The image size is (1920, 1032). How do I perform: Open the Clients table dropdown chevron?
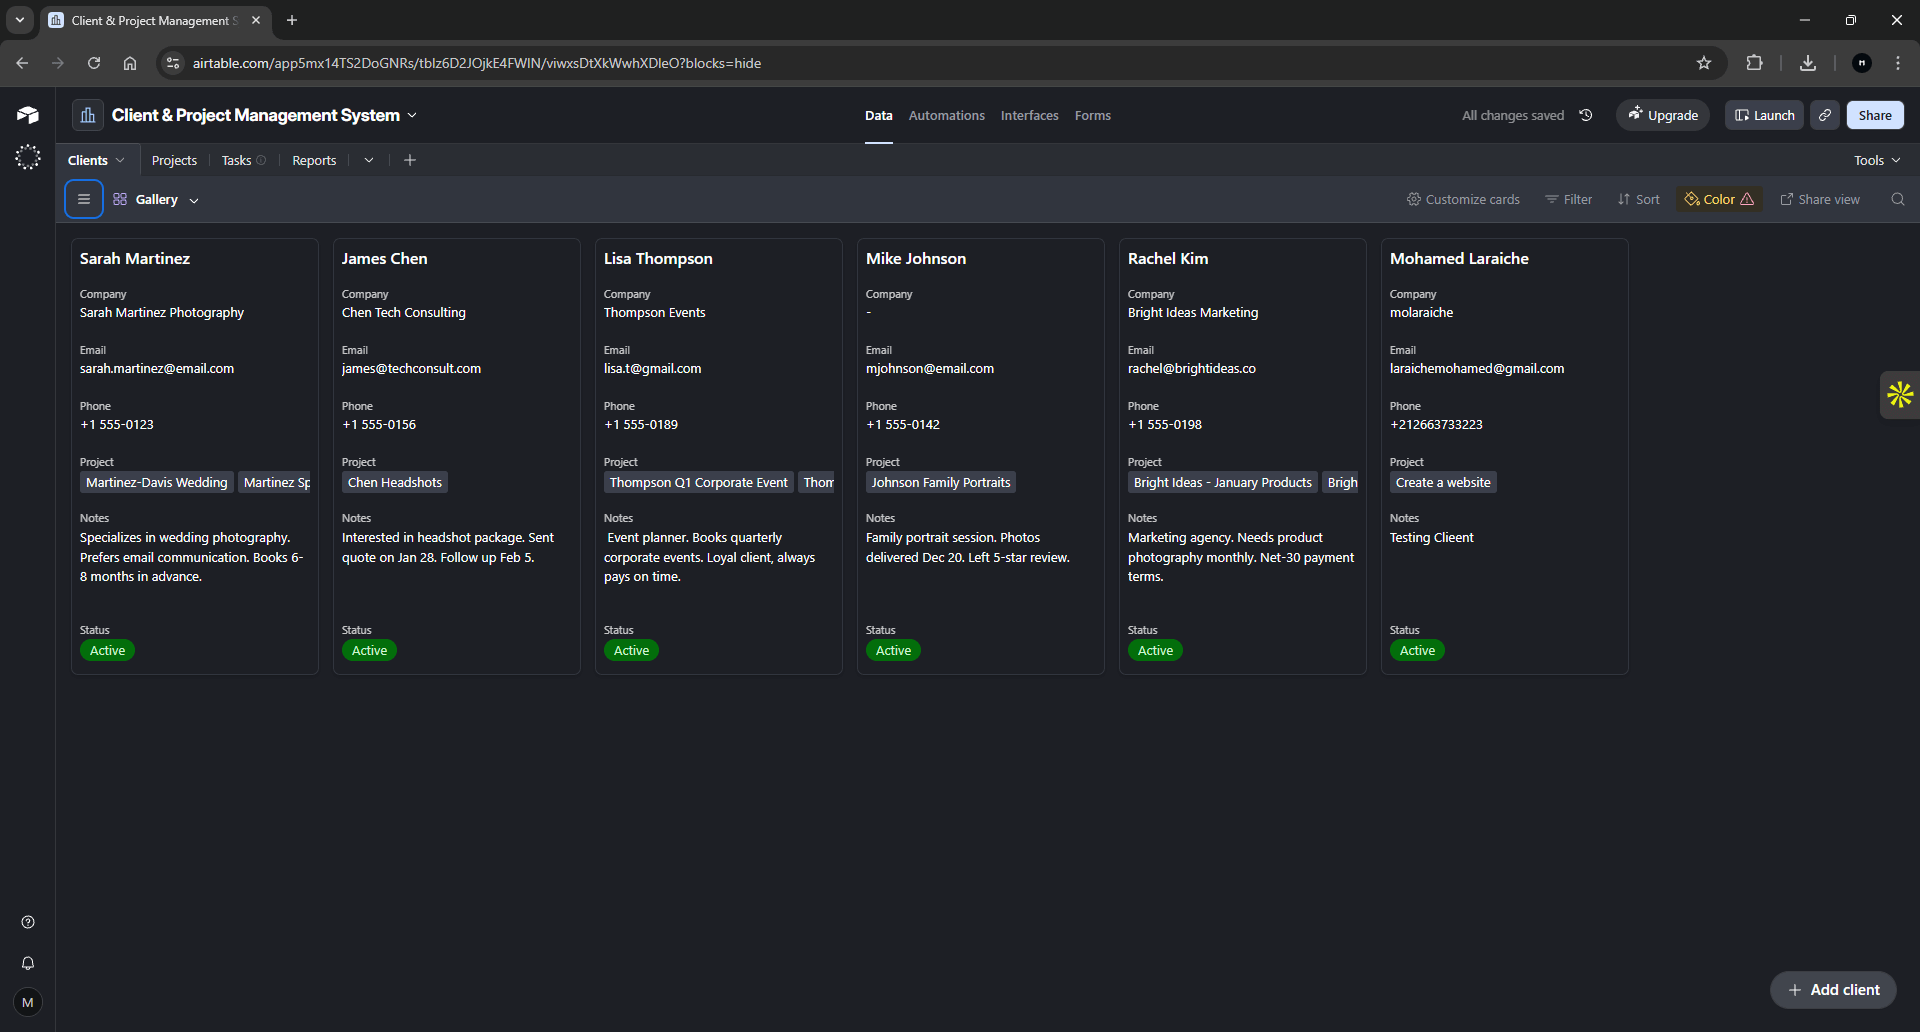(x=120, y=159)
